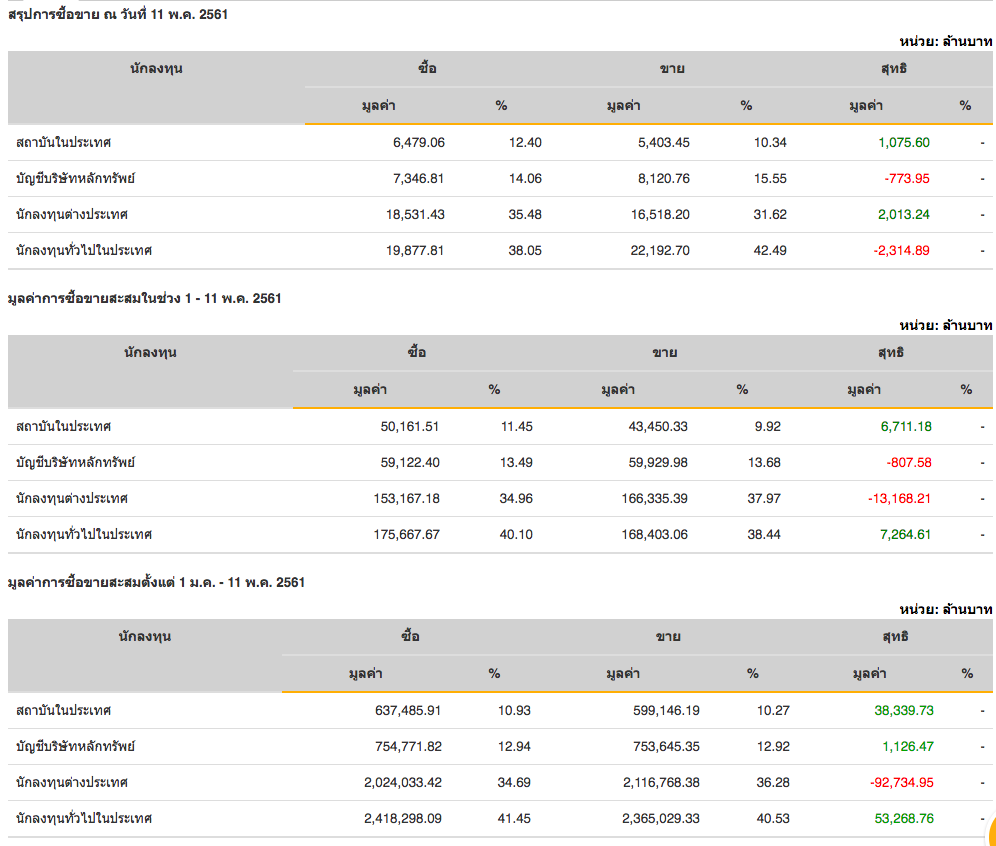Click the "มูลค่าการซื้อขายสะสมตั้งแต่ 1 ม.ค. - 11 พ.ค. 2561" heading
Image resolution: width=996 pixels, height=846 pixels.
156,582
